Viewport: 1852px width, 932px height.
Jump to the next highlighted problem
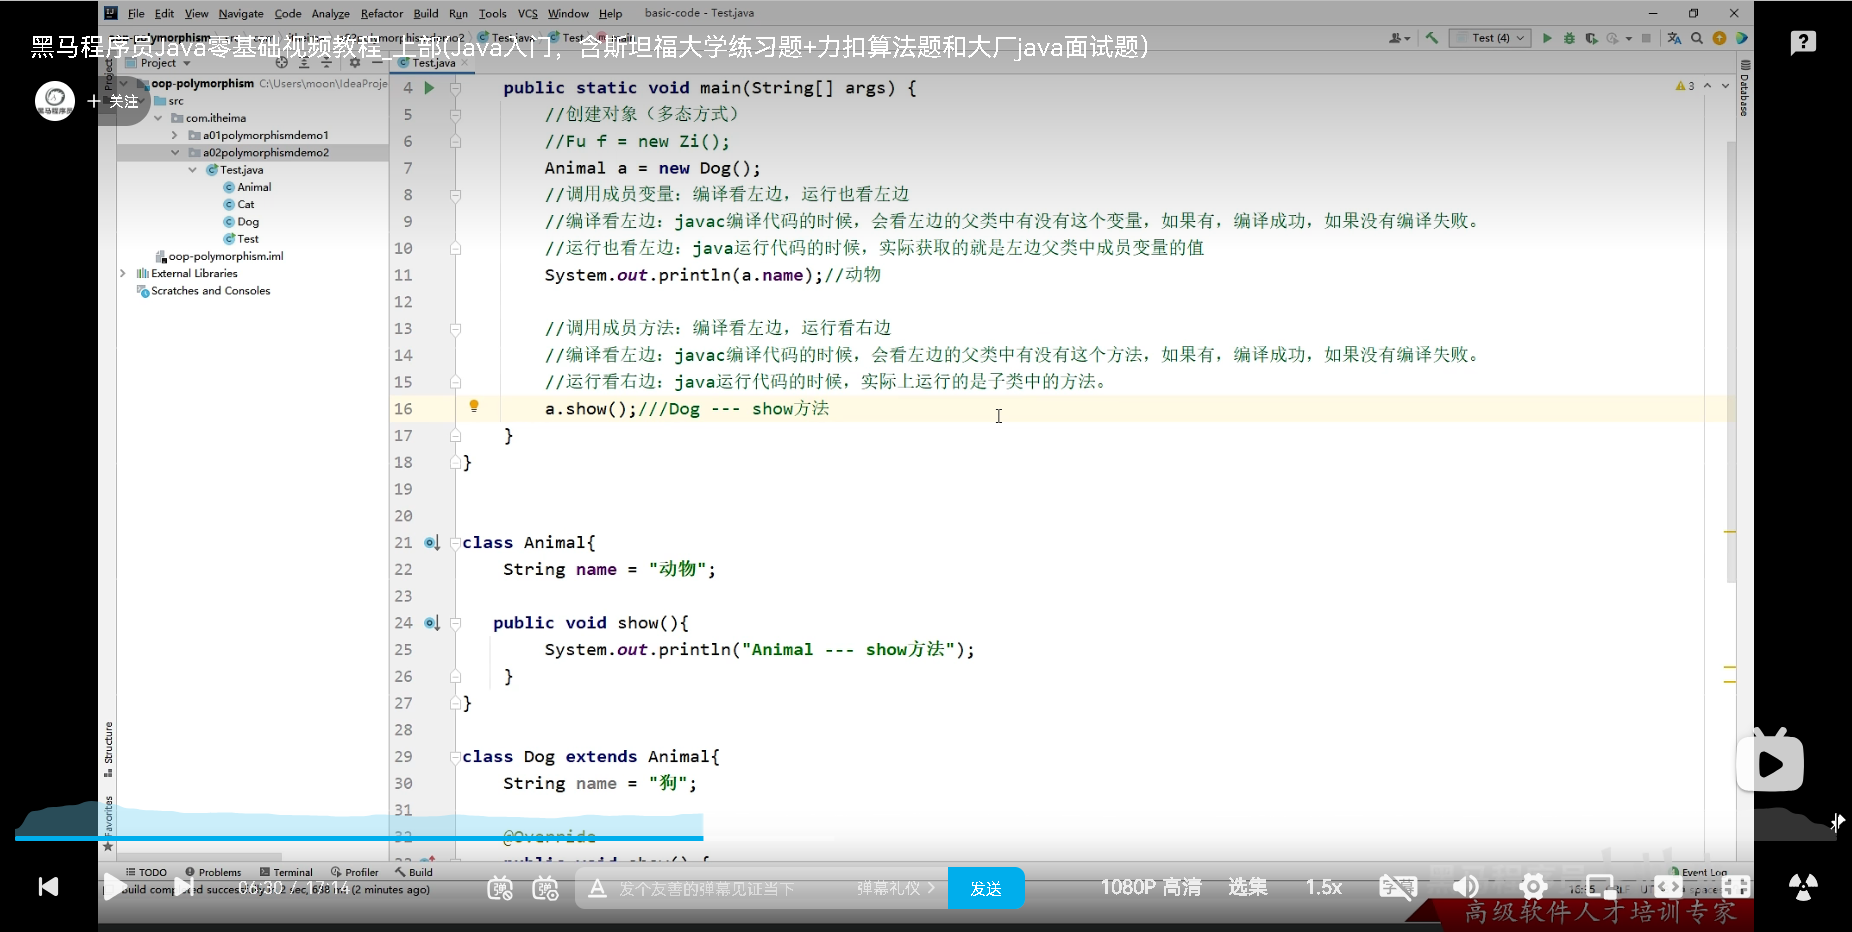[x=1725, y=86]
